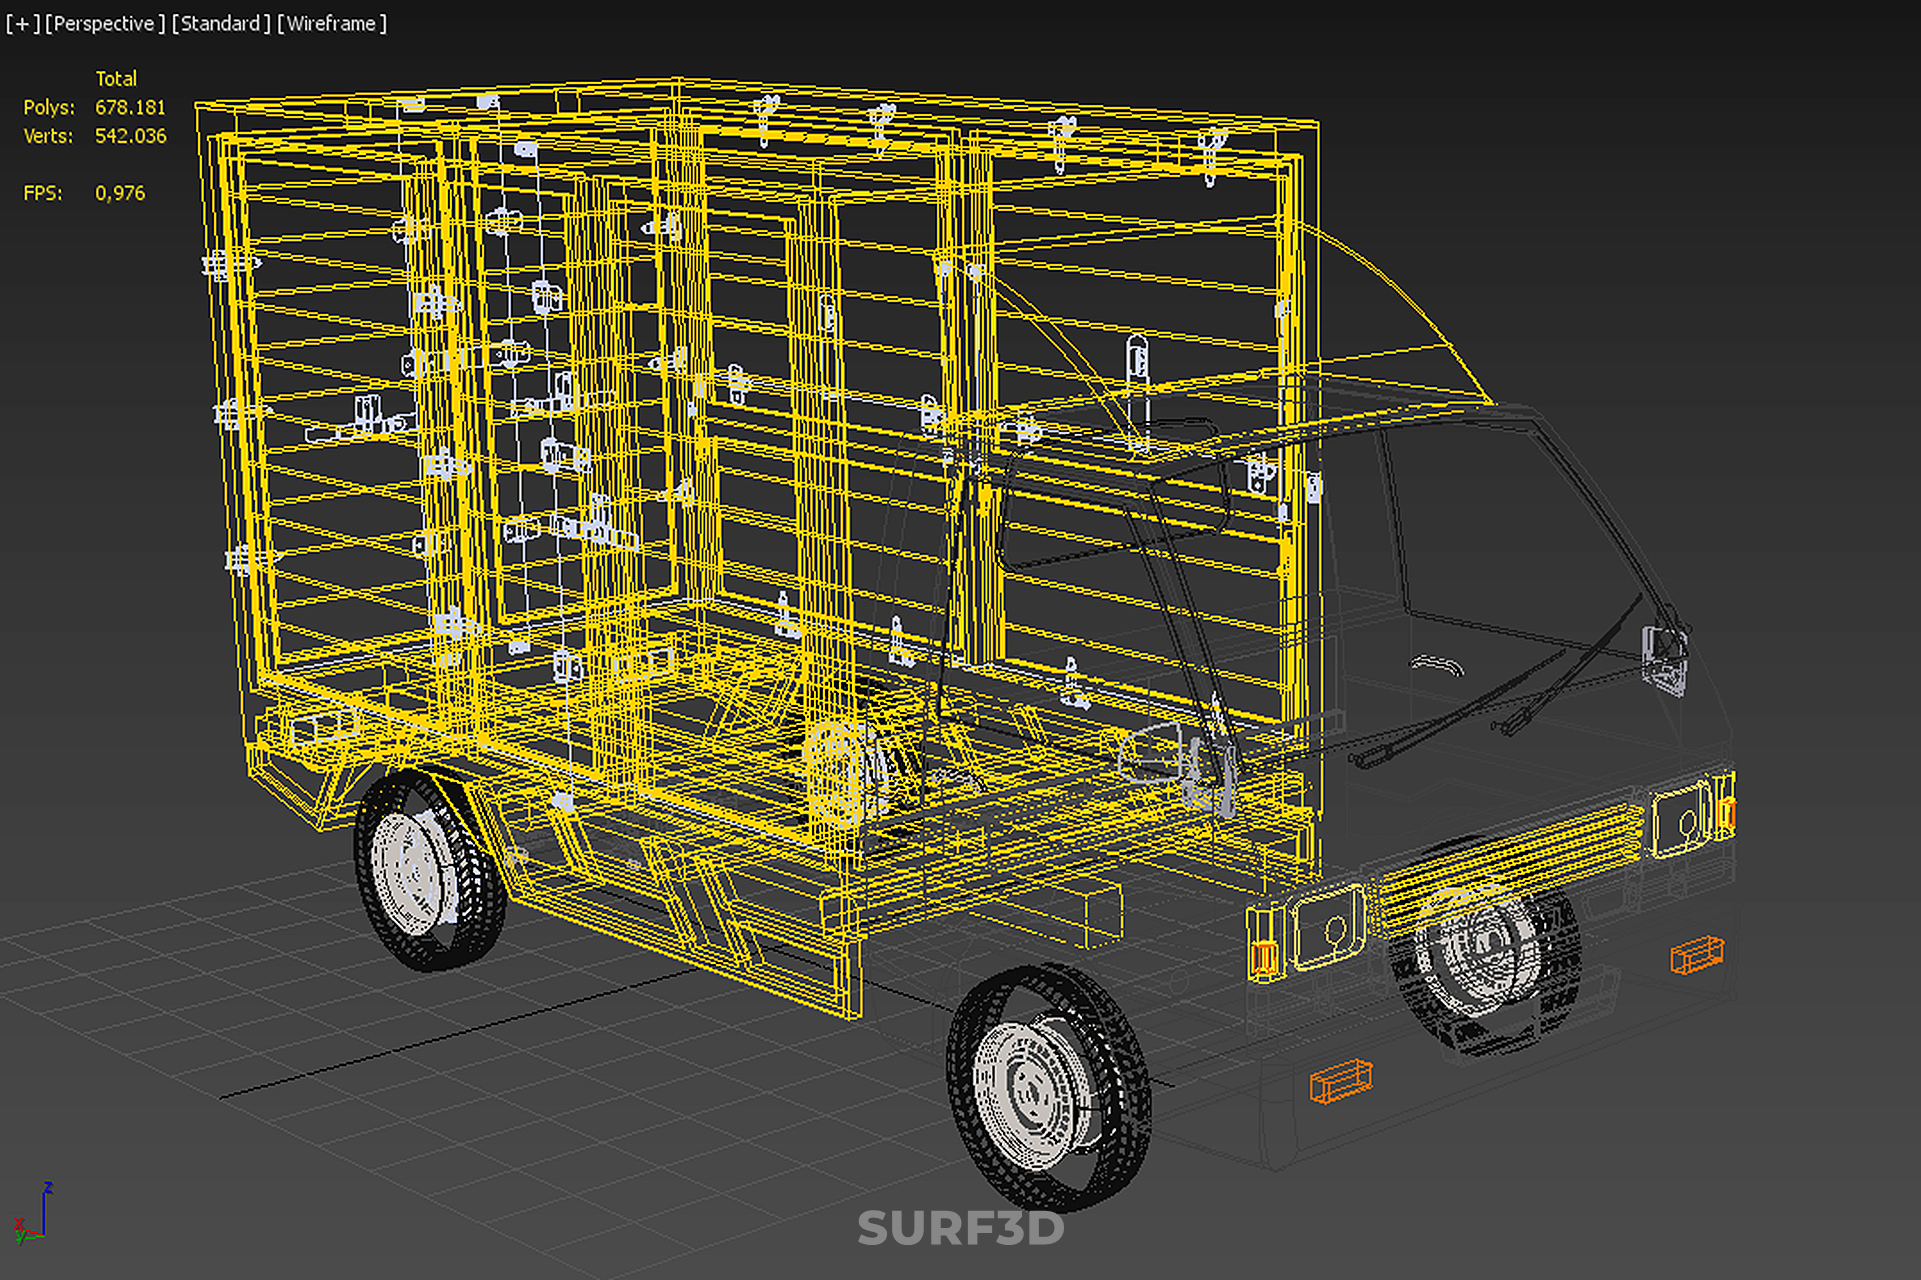Click the Polys count statistic

click(x=130, y=108)
